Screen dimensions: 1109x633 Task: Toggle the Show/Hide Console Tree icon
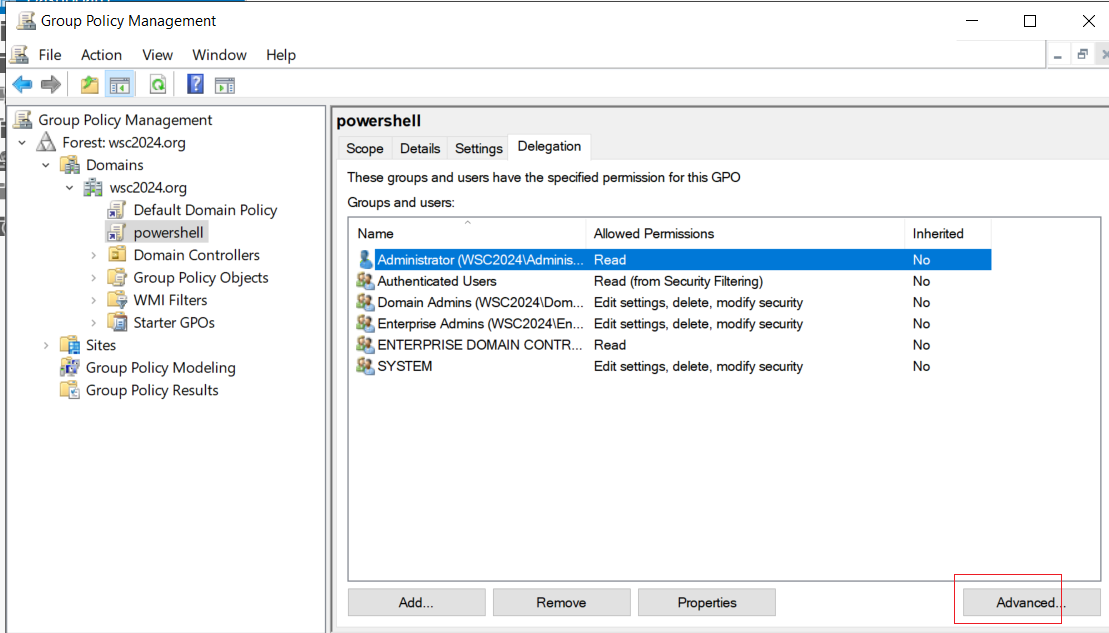(x=120, y=85)
